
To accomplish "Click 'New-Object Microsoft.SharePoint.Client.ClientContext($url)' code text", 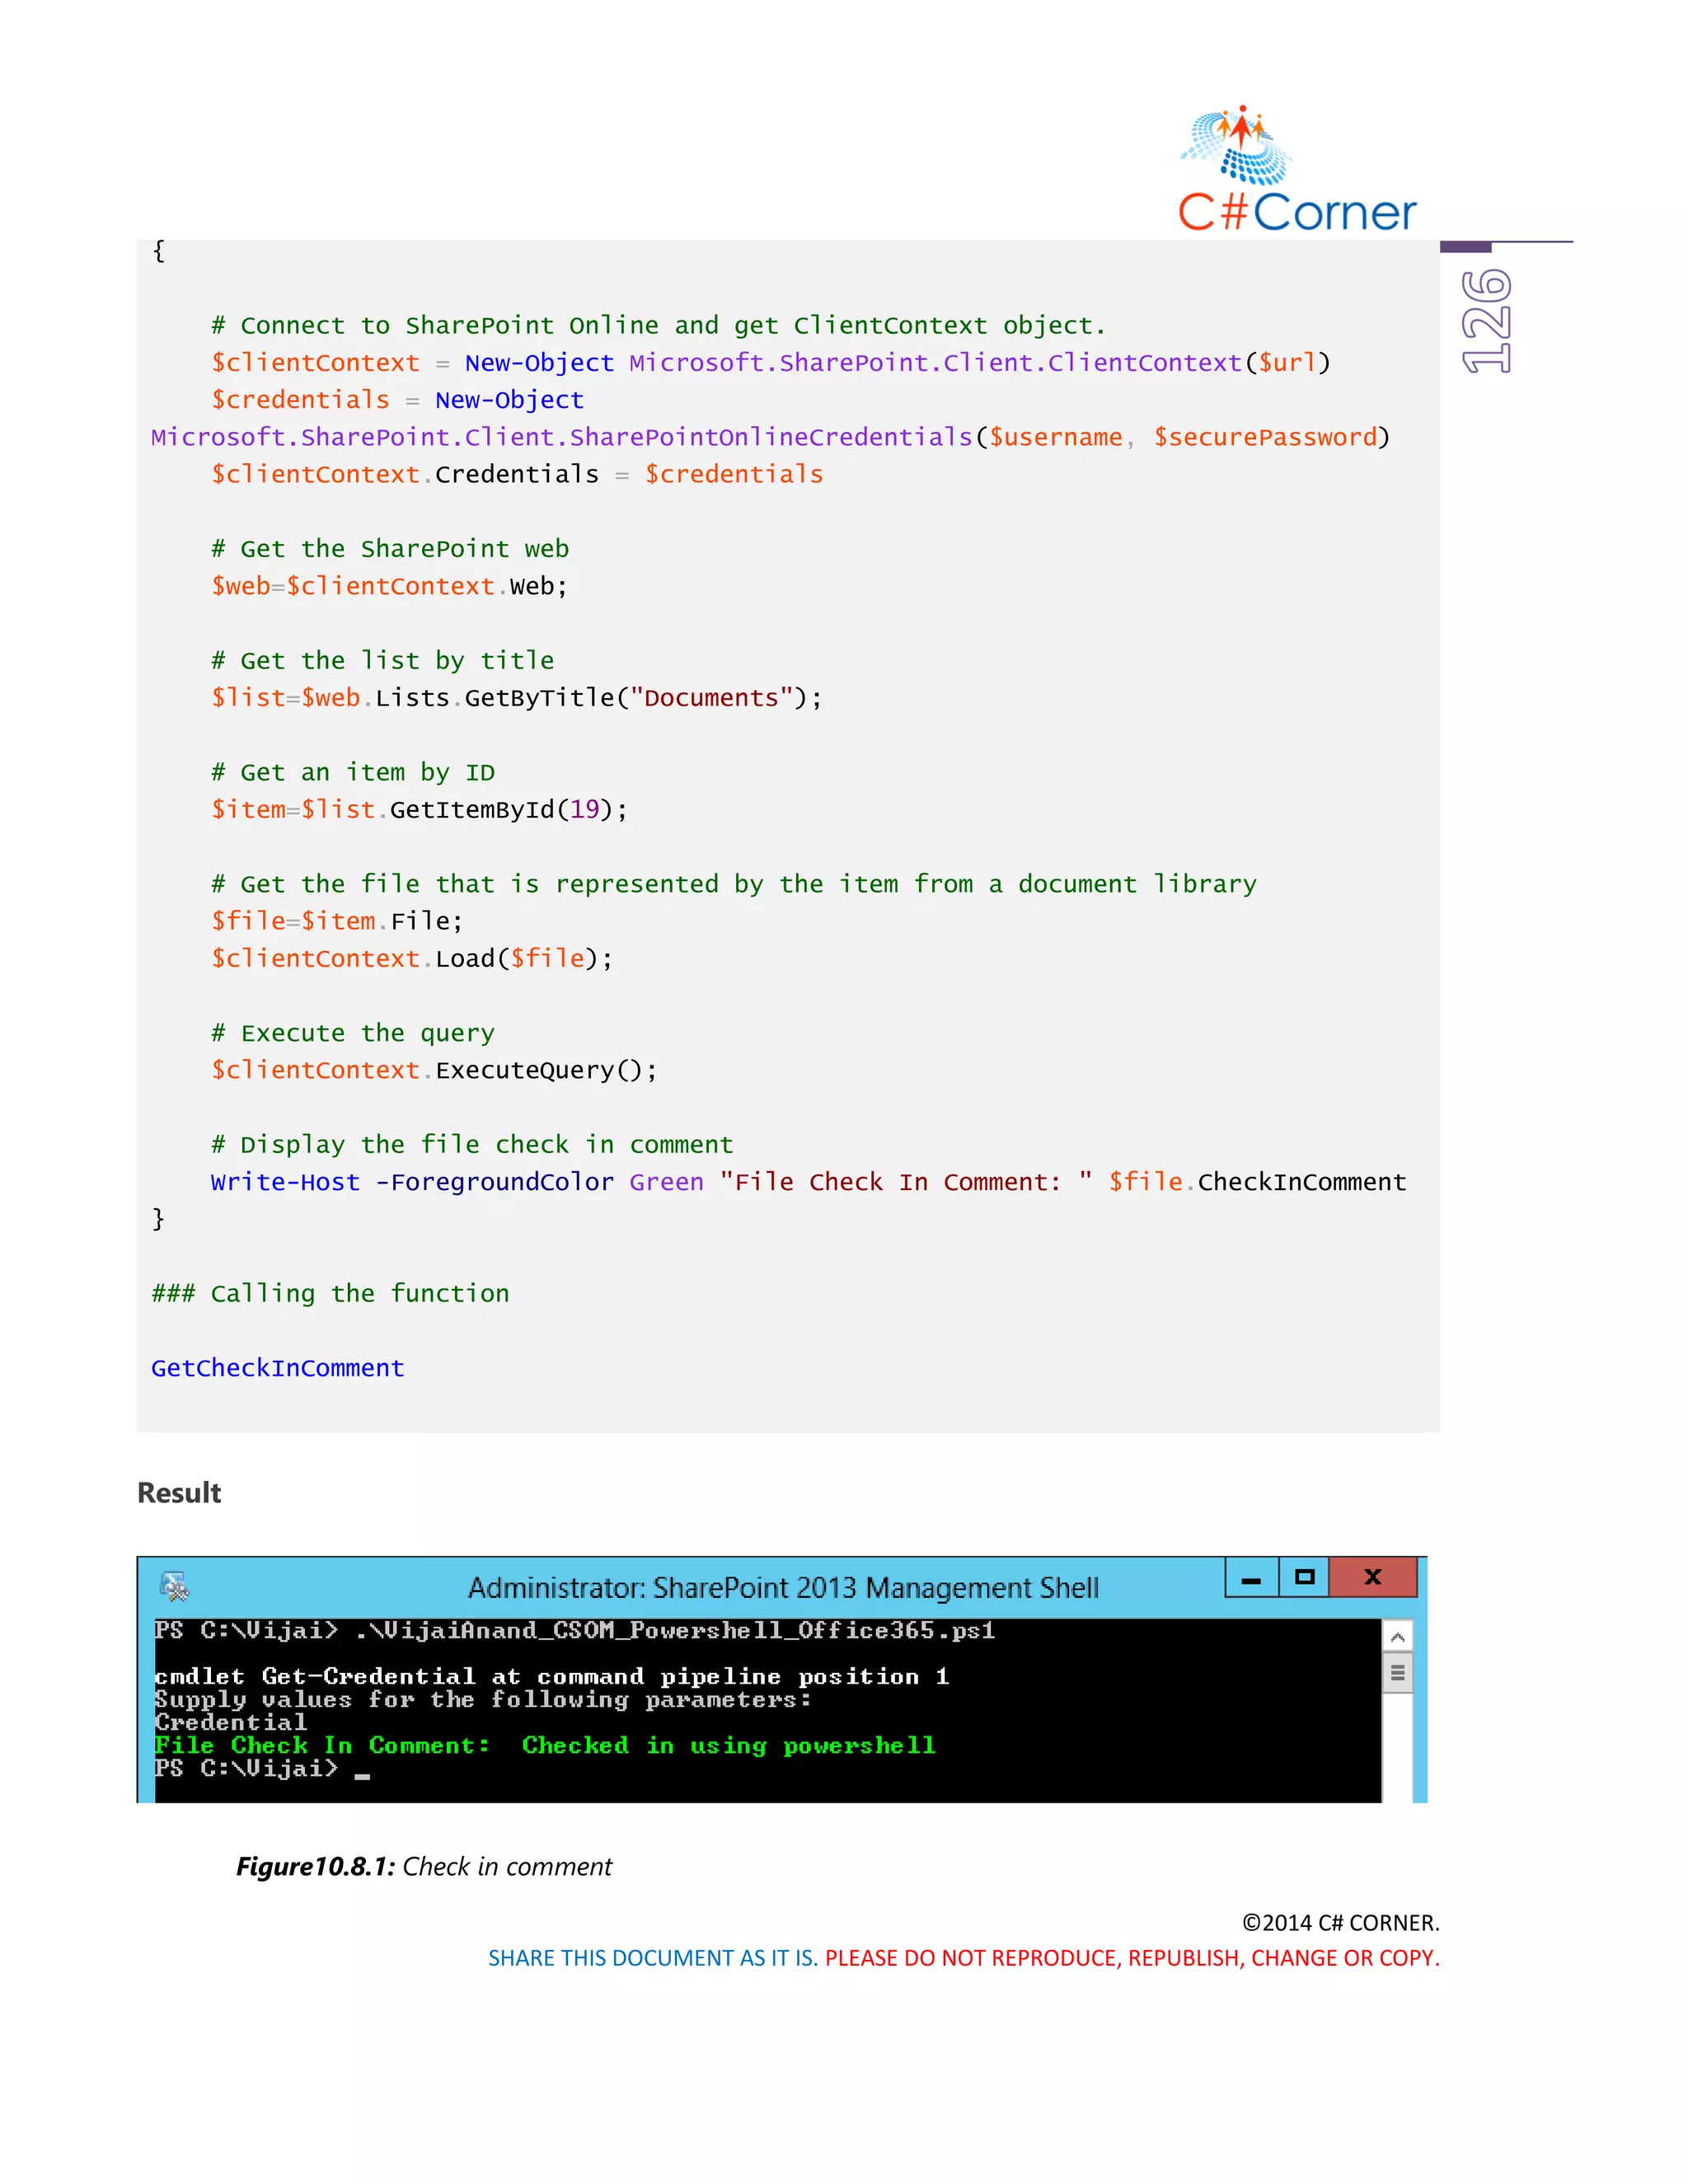I will (898, 363).
